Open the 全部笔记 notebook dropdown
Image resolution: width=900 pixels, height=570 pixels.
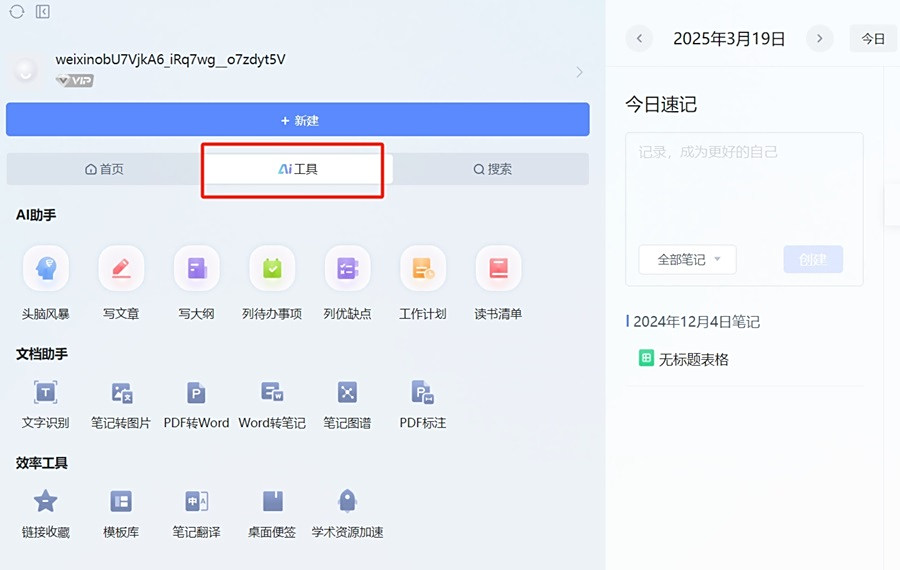tap(687, 259)
